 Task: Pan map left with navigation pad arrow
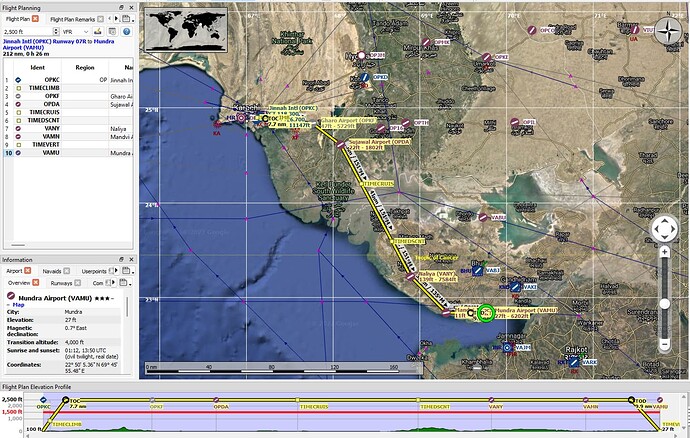coord(656,229)
